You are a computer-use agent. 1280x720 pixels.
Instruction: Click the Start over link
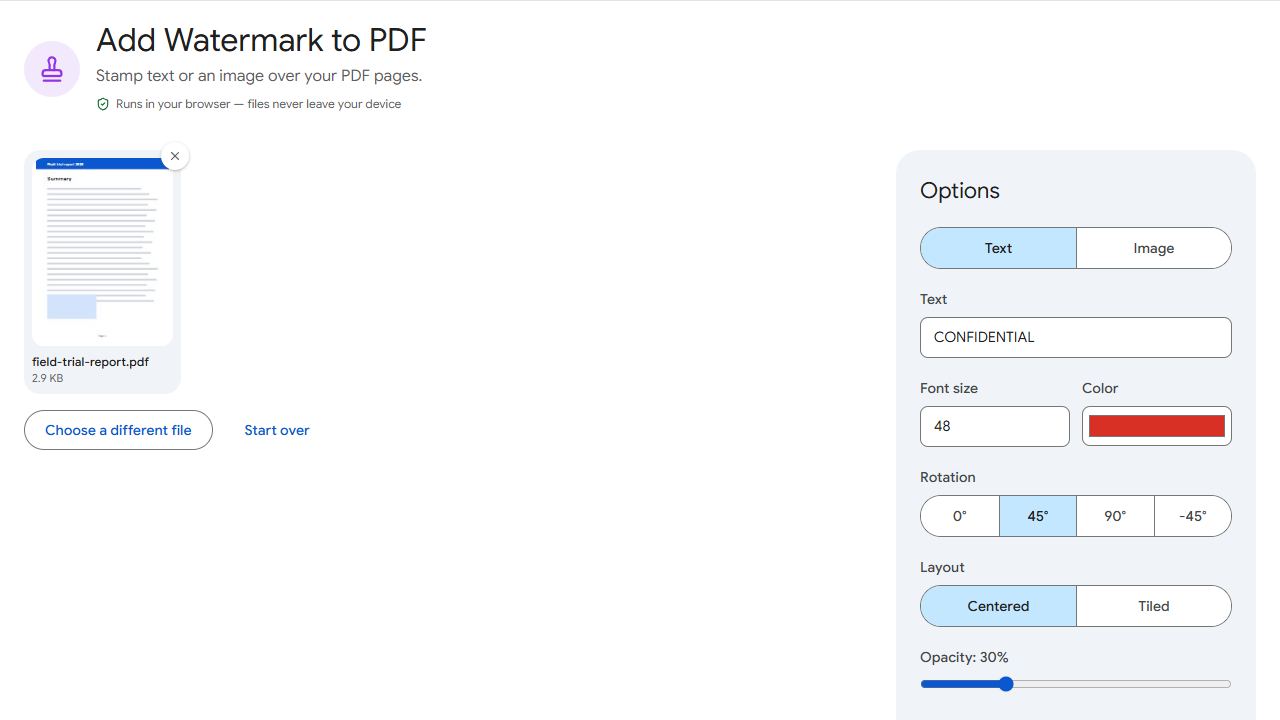pyautogui.click(x=277, y=430)
